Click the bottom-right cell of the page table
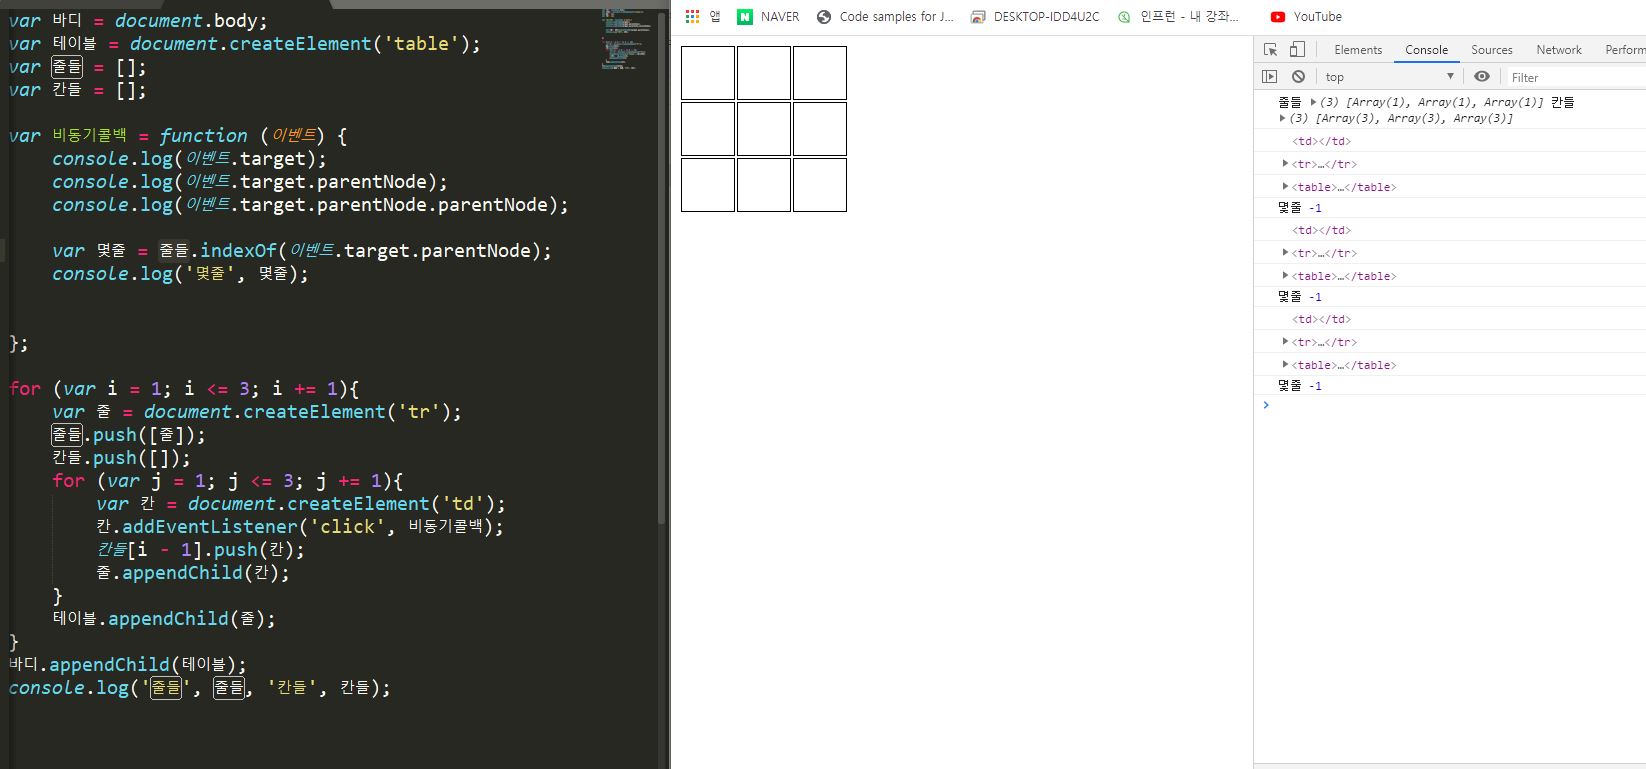Screen dimensions: 1646x769 click(x=820, y=185)
